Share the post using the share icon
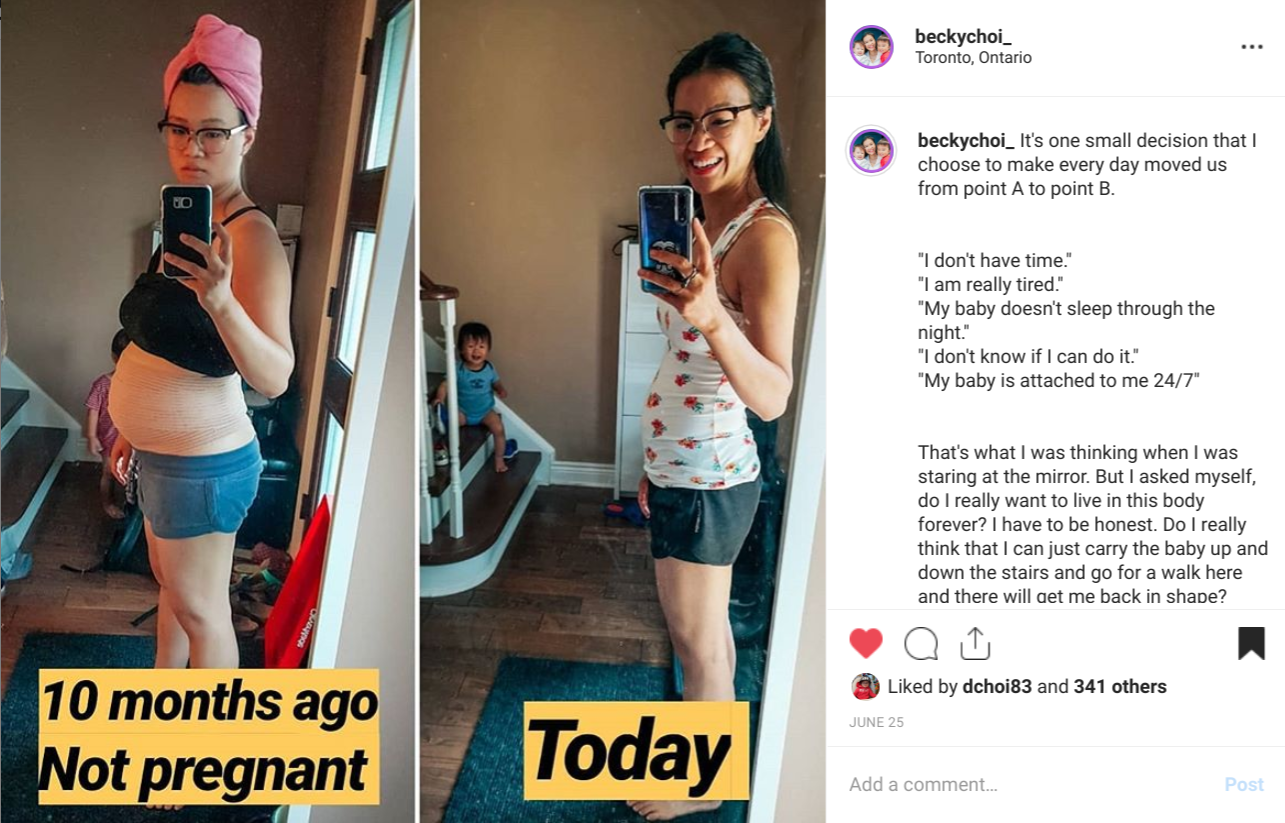Screen dimensions: 1285x823 click(x=974, y=643)
